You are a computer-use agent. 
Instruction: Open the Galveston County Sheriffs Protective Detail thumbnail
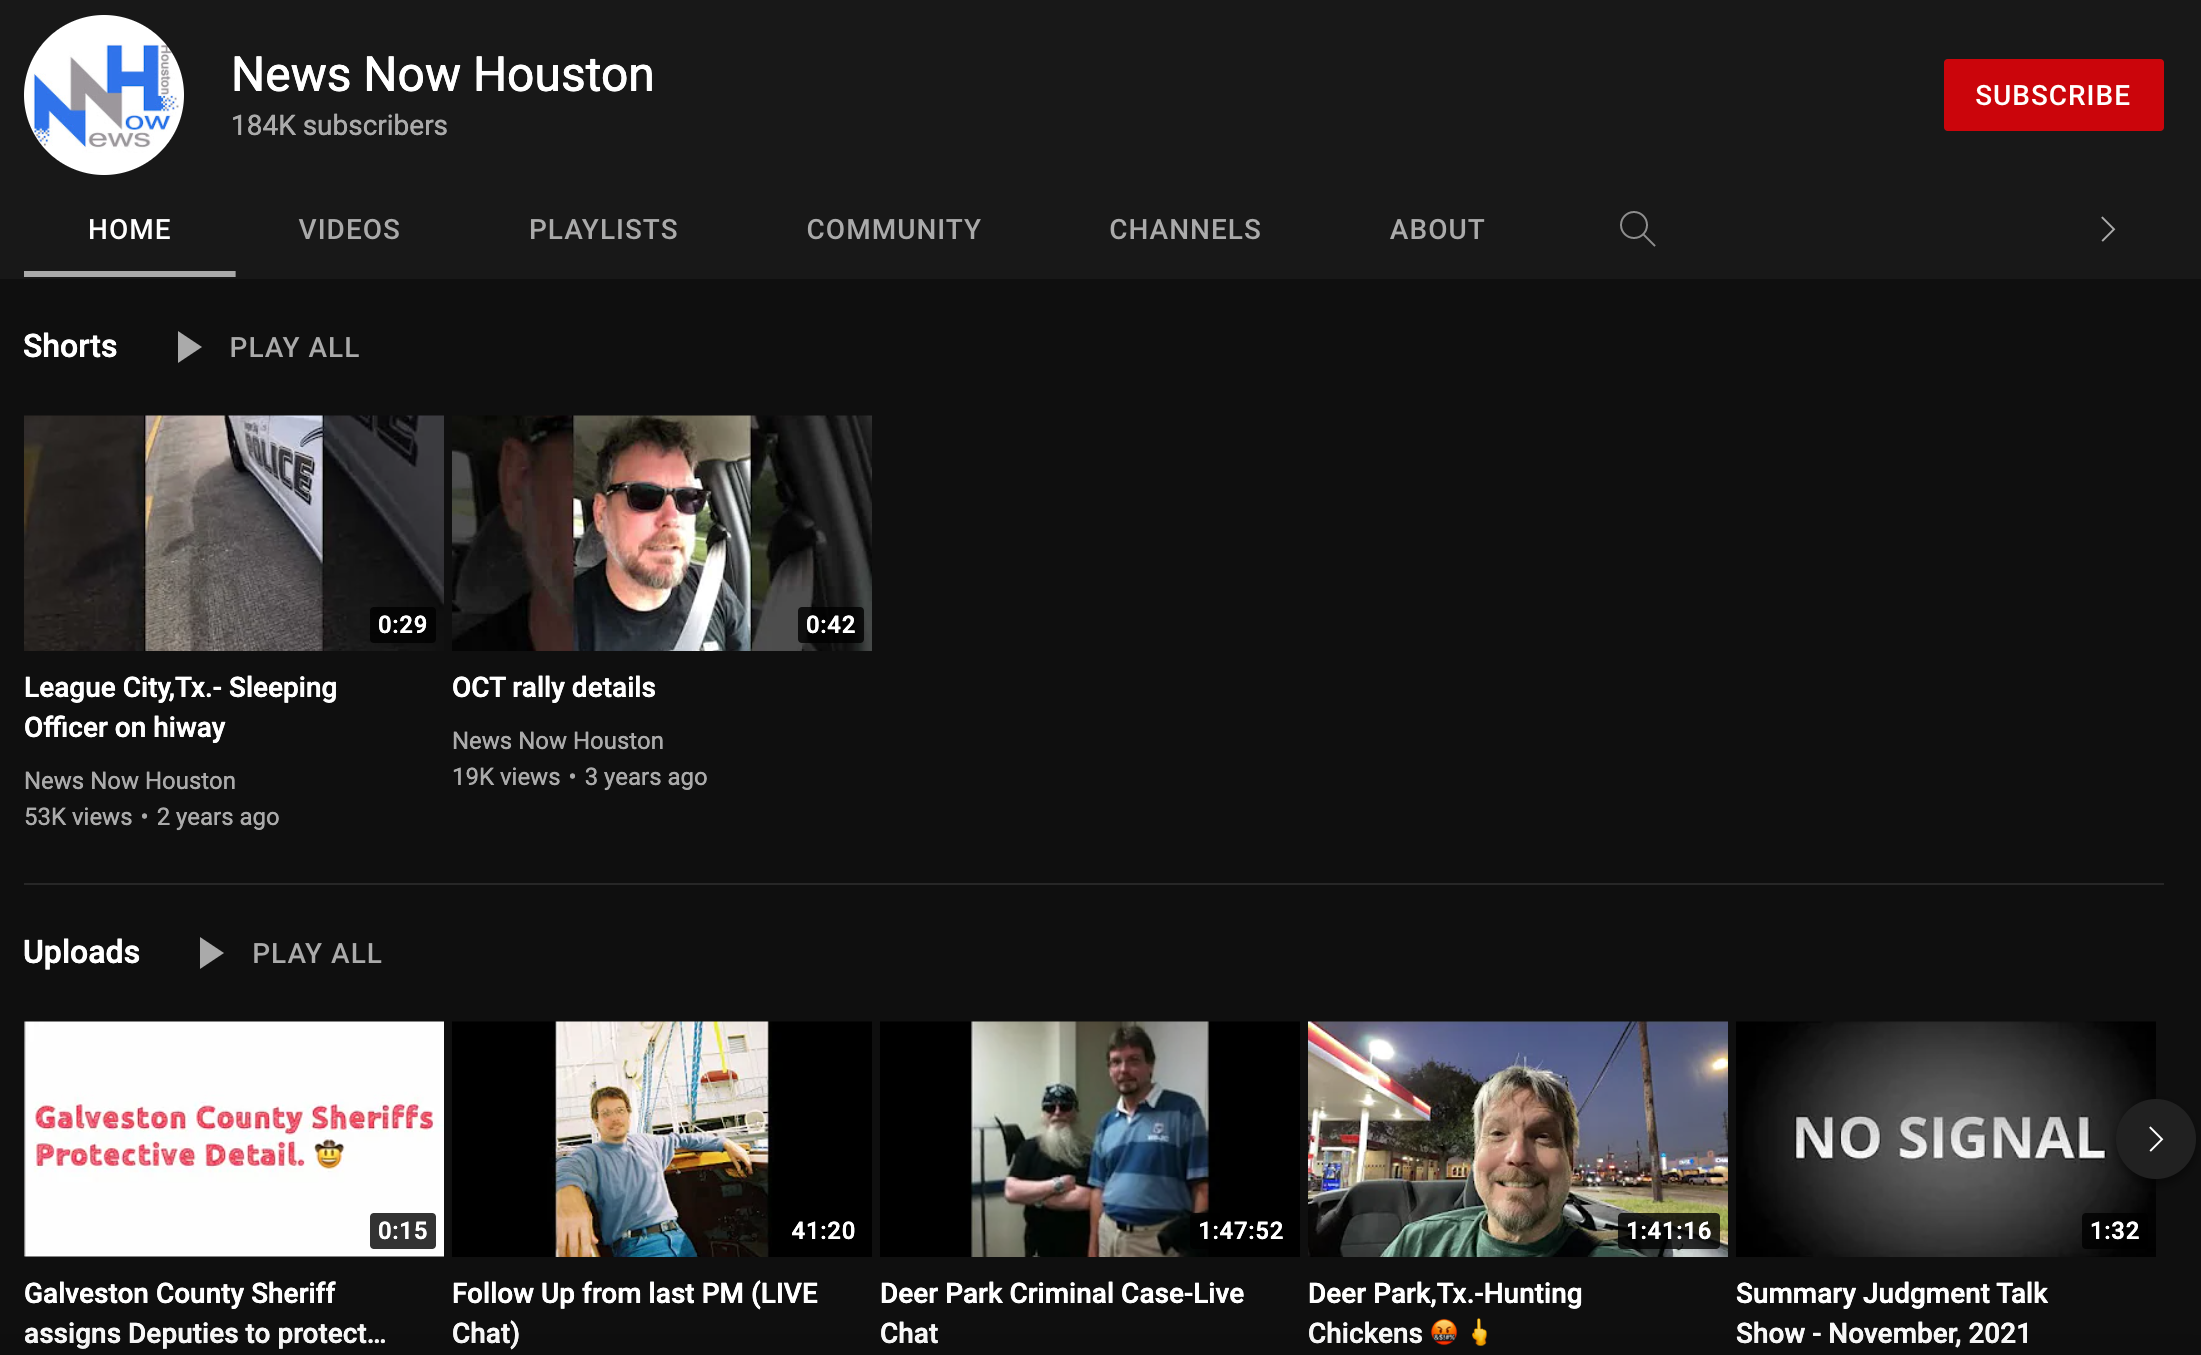point(234,1139)
